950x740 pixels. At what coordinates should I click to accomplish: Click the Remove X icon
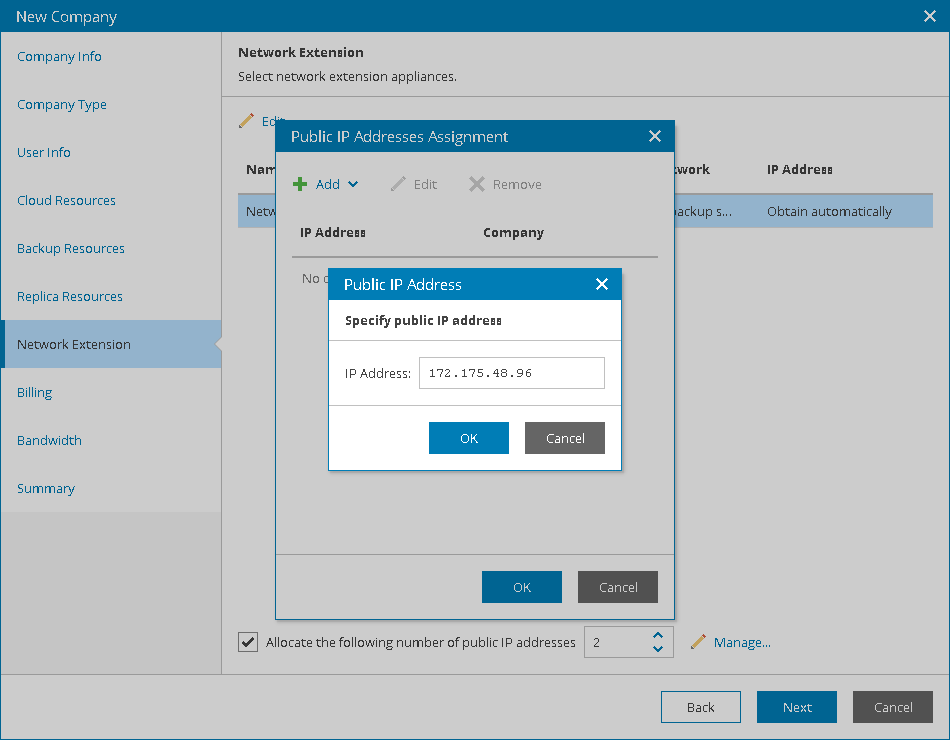coord(477,184)
